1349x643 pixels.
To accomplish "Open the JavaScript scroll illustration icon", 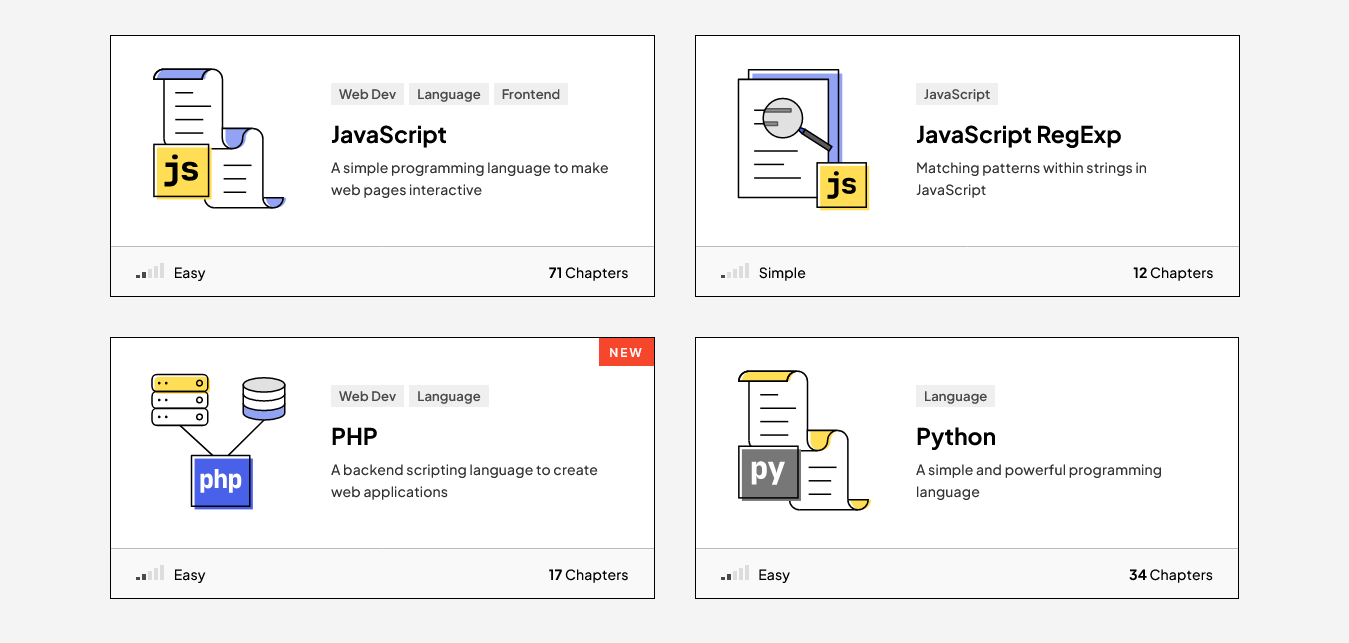I will [x=219, y=139].
